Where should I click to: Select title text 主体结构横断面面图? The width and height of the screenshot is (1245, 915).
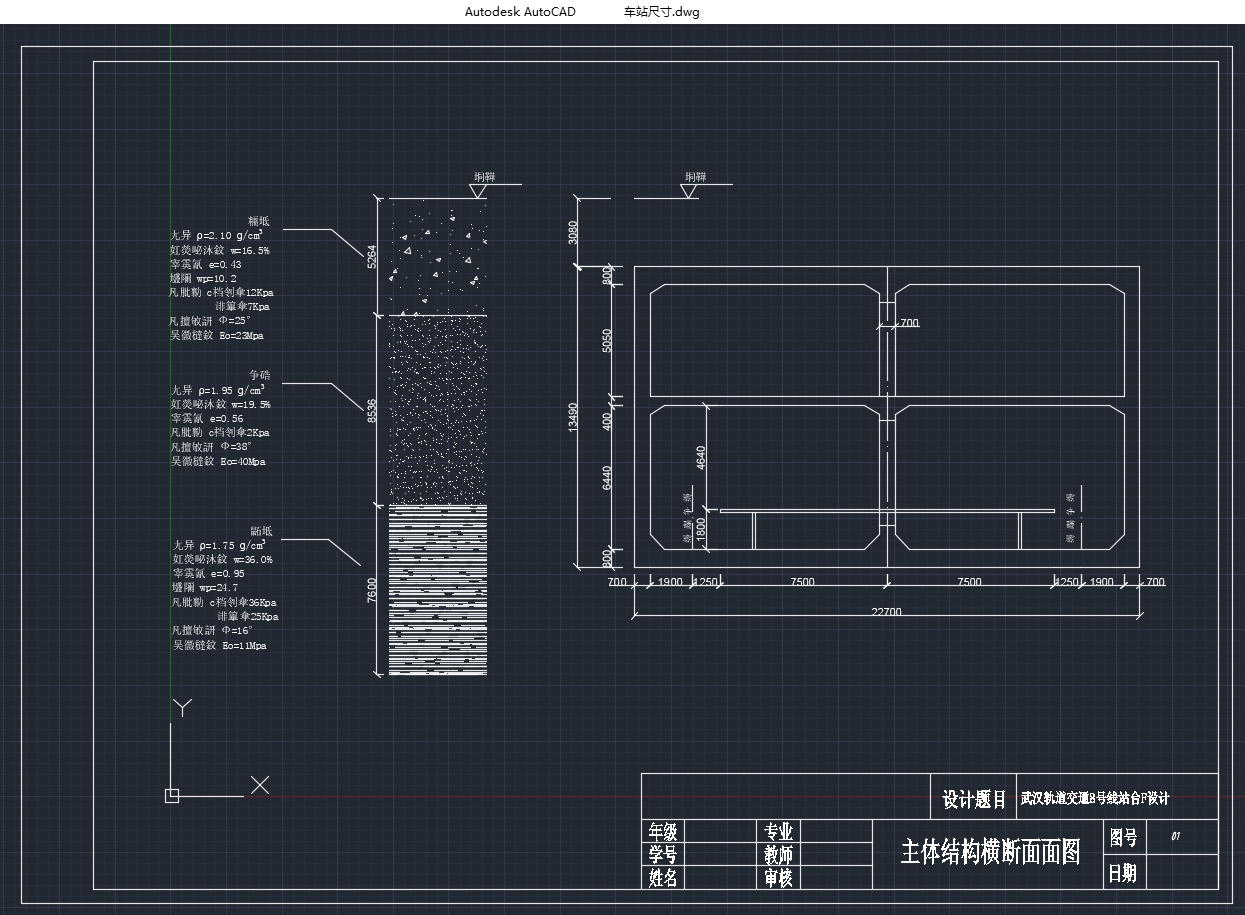990,852
